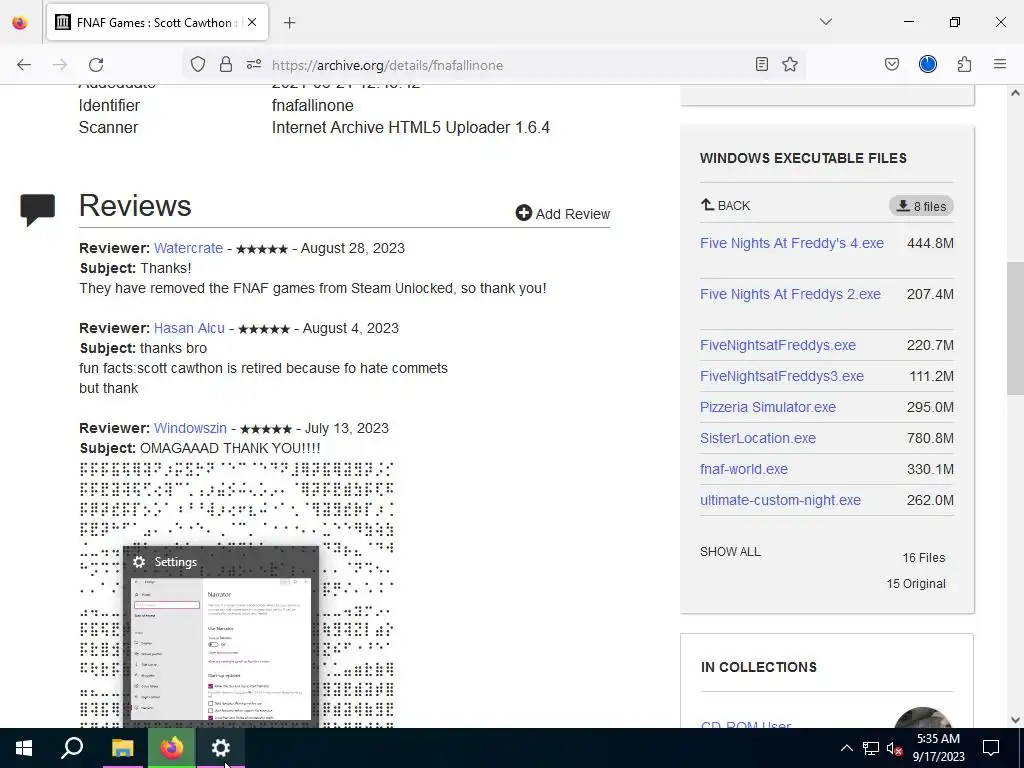The height and width of the screenshot is (768, 1024).
Task: Open reviewer Hasan Alcu's profile
Action: tap(189, 328)
